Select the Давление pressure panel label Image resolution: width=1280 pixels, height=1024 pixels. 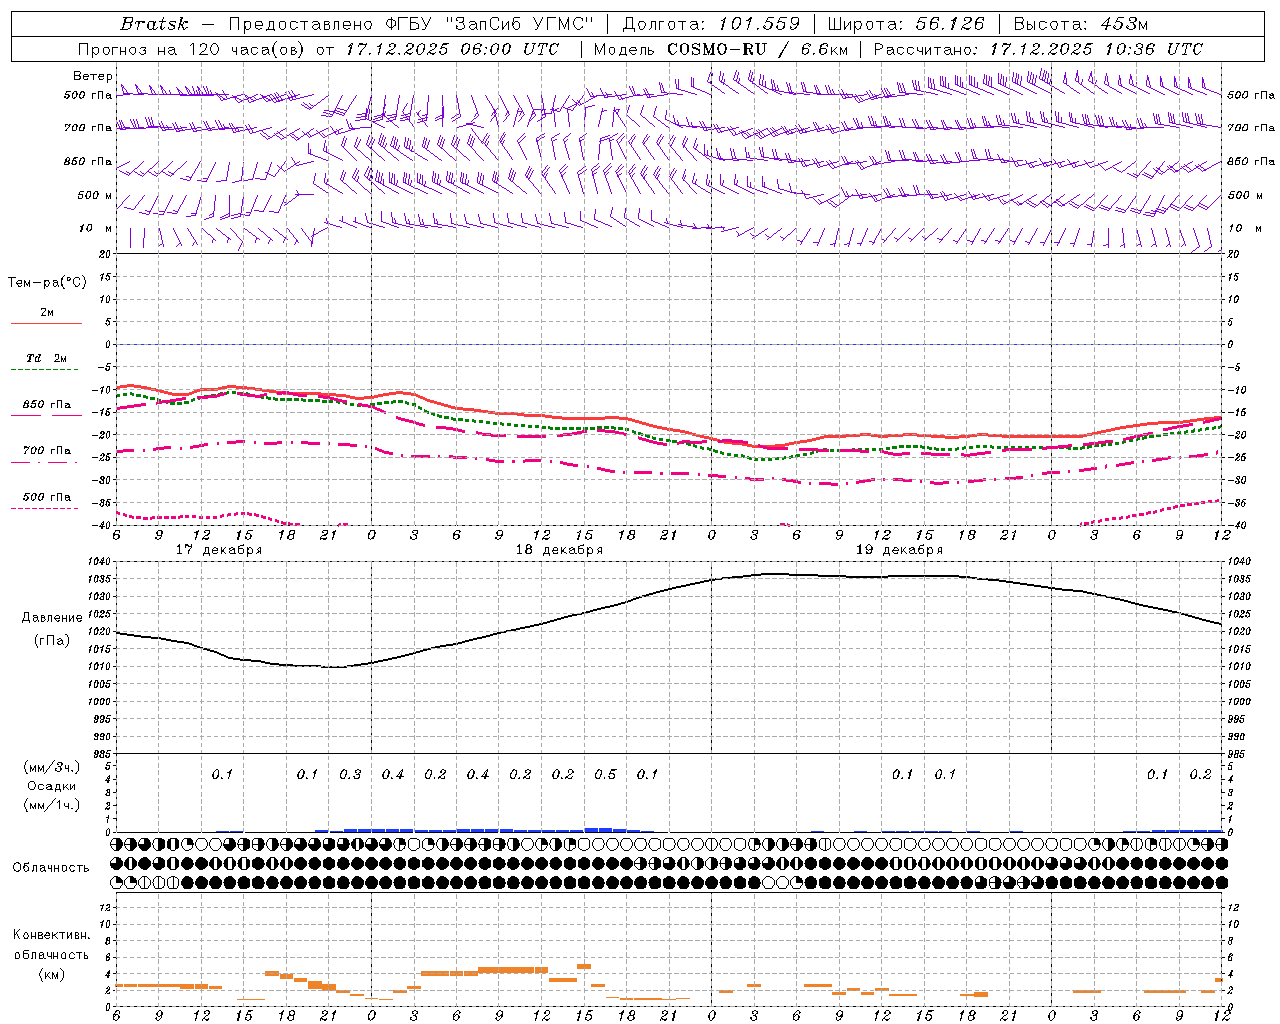pos(52,617)
